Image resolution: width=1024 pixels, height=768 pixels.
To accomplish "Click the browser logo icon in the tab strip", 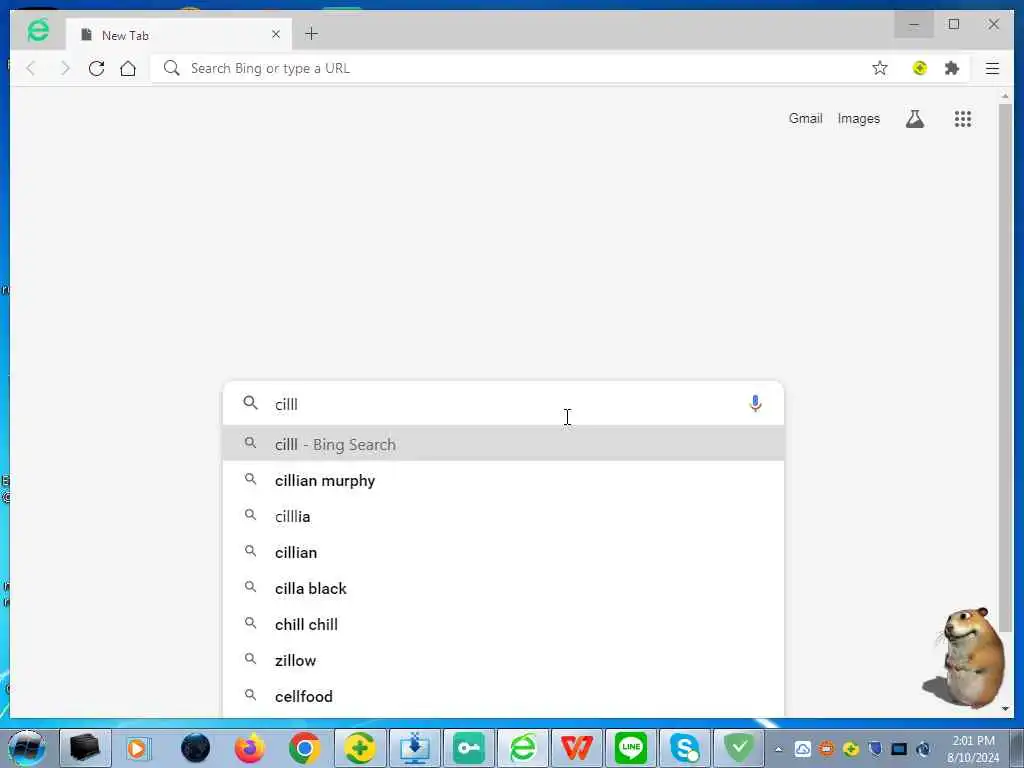I will 38,30.
